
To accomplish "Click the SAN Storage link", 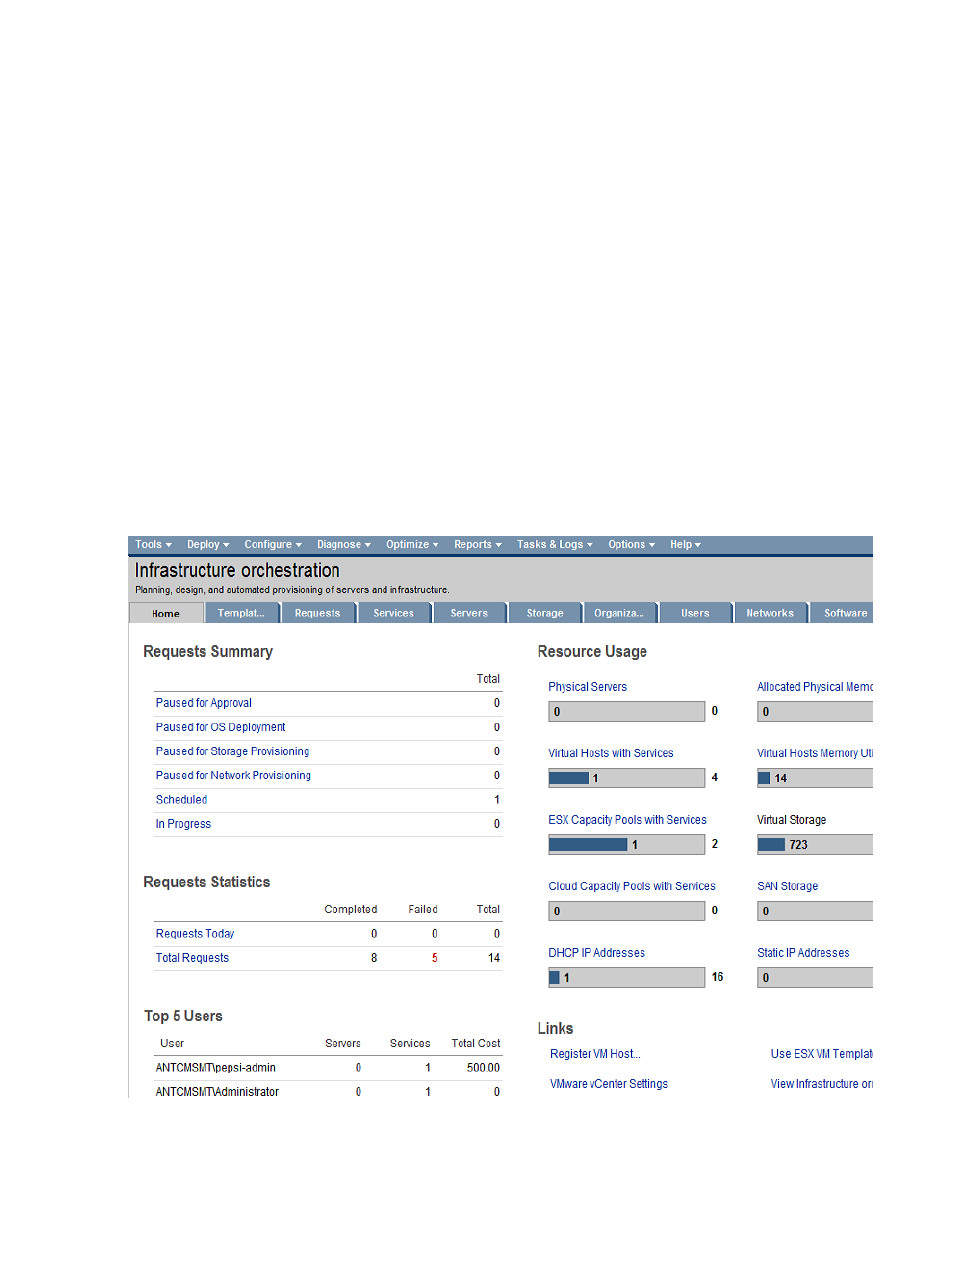I will point(788,886).
